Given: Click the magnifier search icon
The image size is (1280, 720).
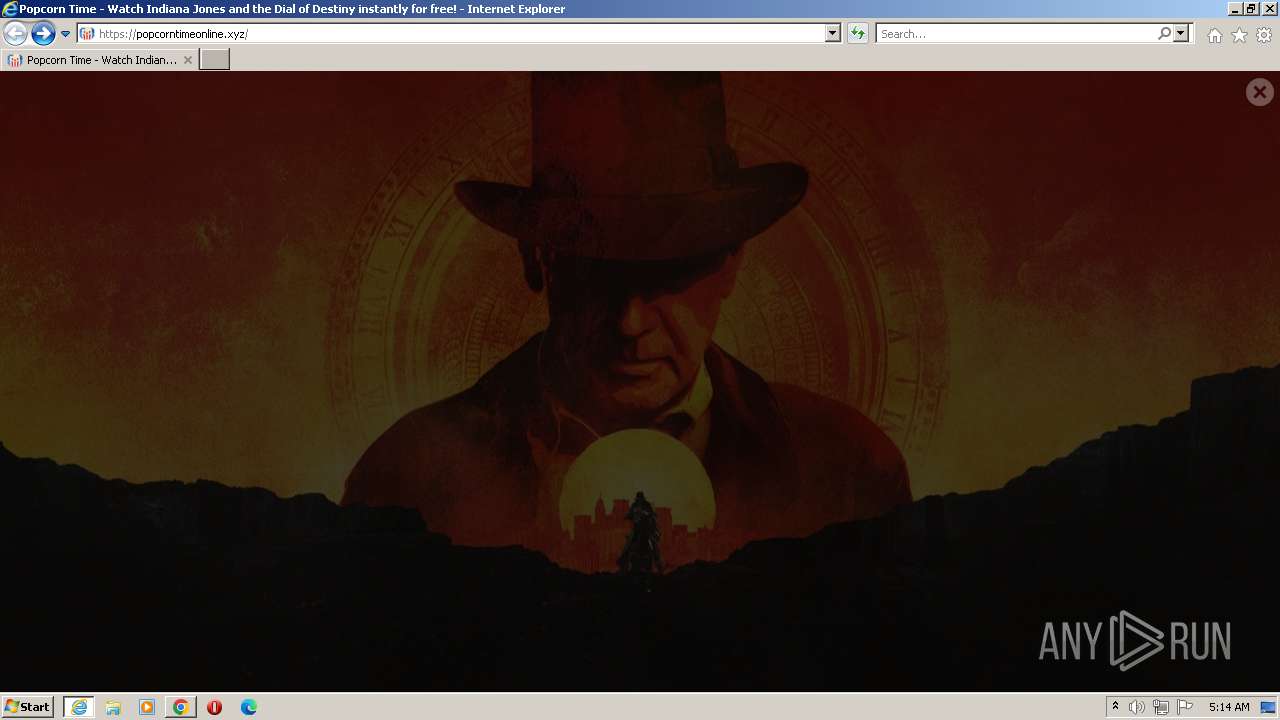Looking at the screenshot, I should [1164, 33].
